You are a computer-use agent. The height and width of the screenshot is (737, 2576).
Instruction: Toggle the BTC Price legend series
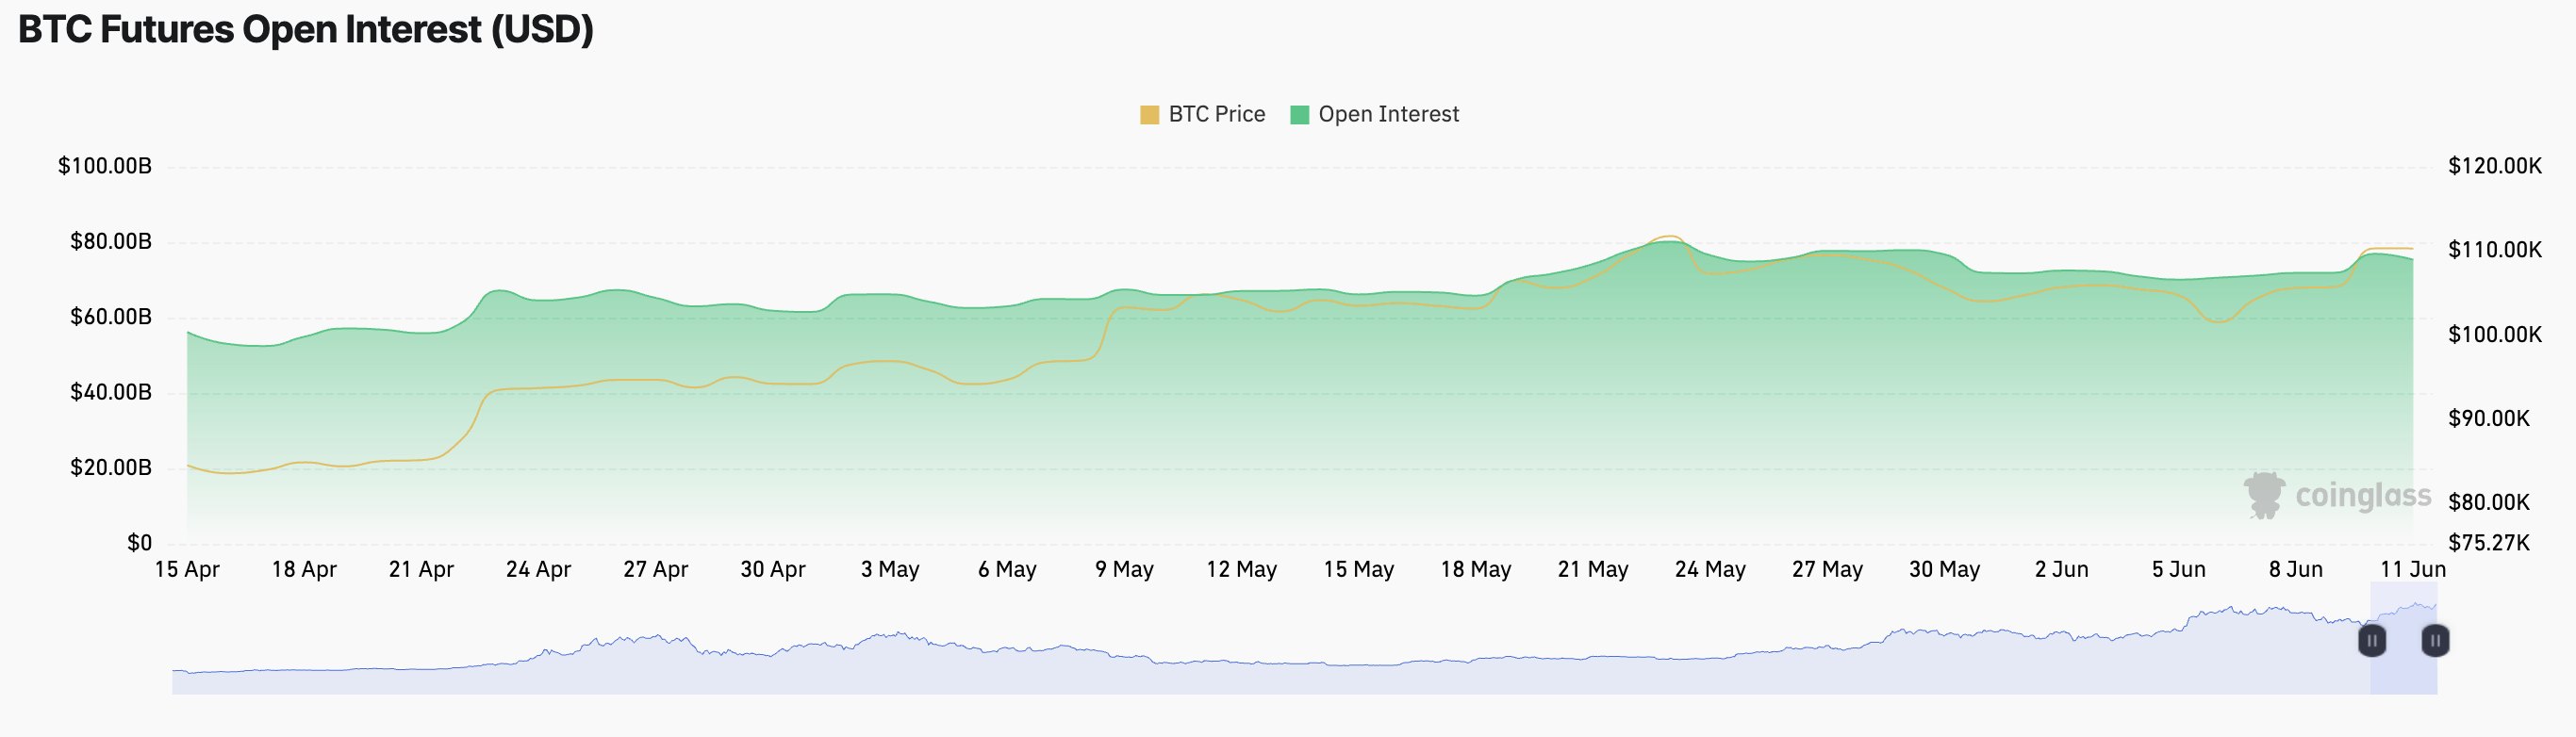1216,114
